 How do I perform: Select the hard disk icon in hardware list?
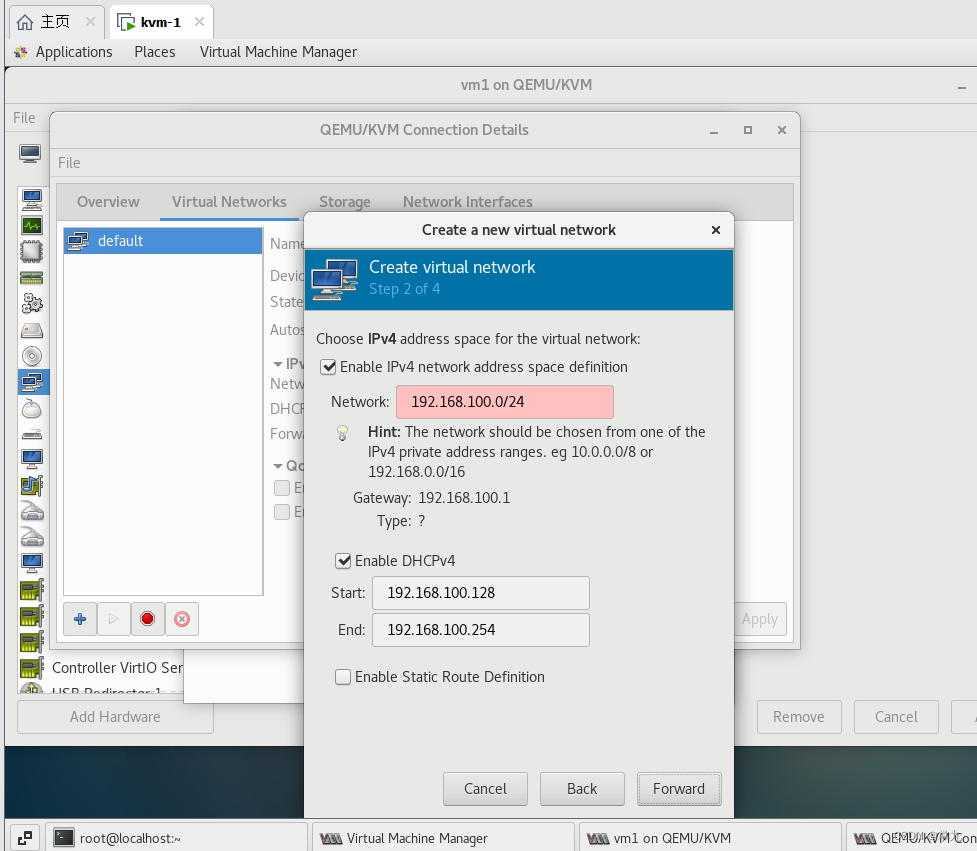pos(32,330)
